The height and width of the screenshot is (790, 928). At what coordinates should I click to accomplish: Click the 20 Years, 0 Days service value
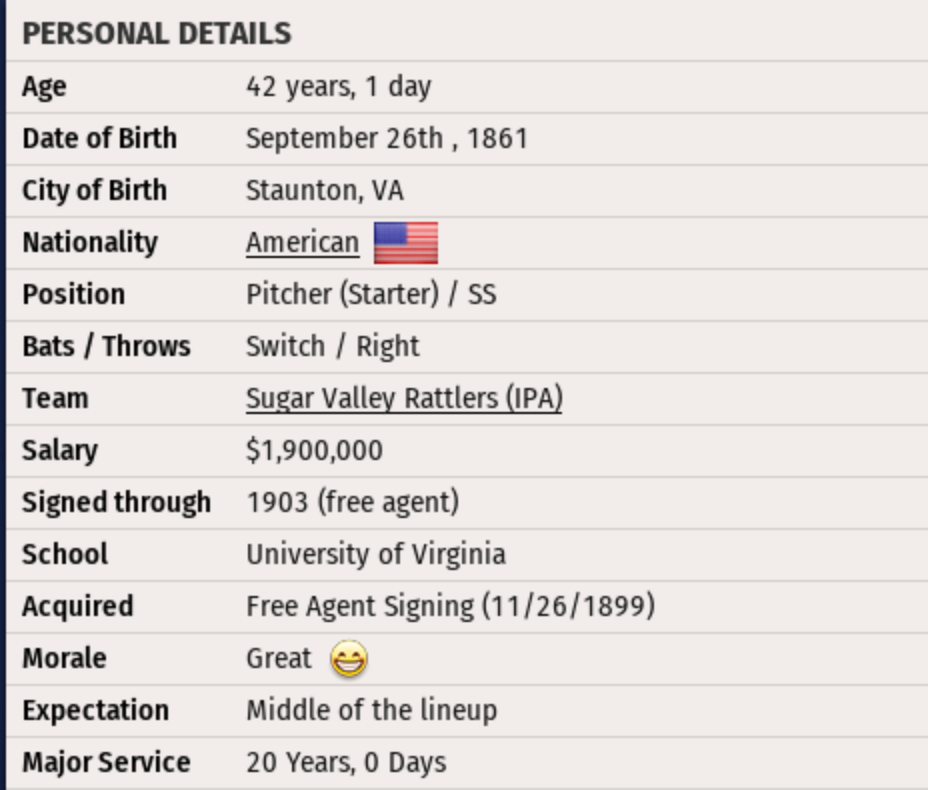click(x=346, y=762)
